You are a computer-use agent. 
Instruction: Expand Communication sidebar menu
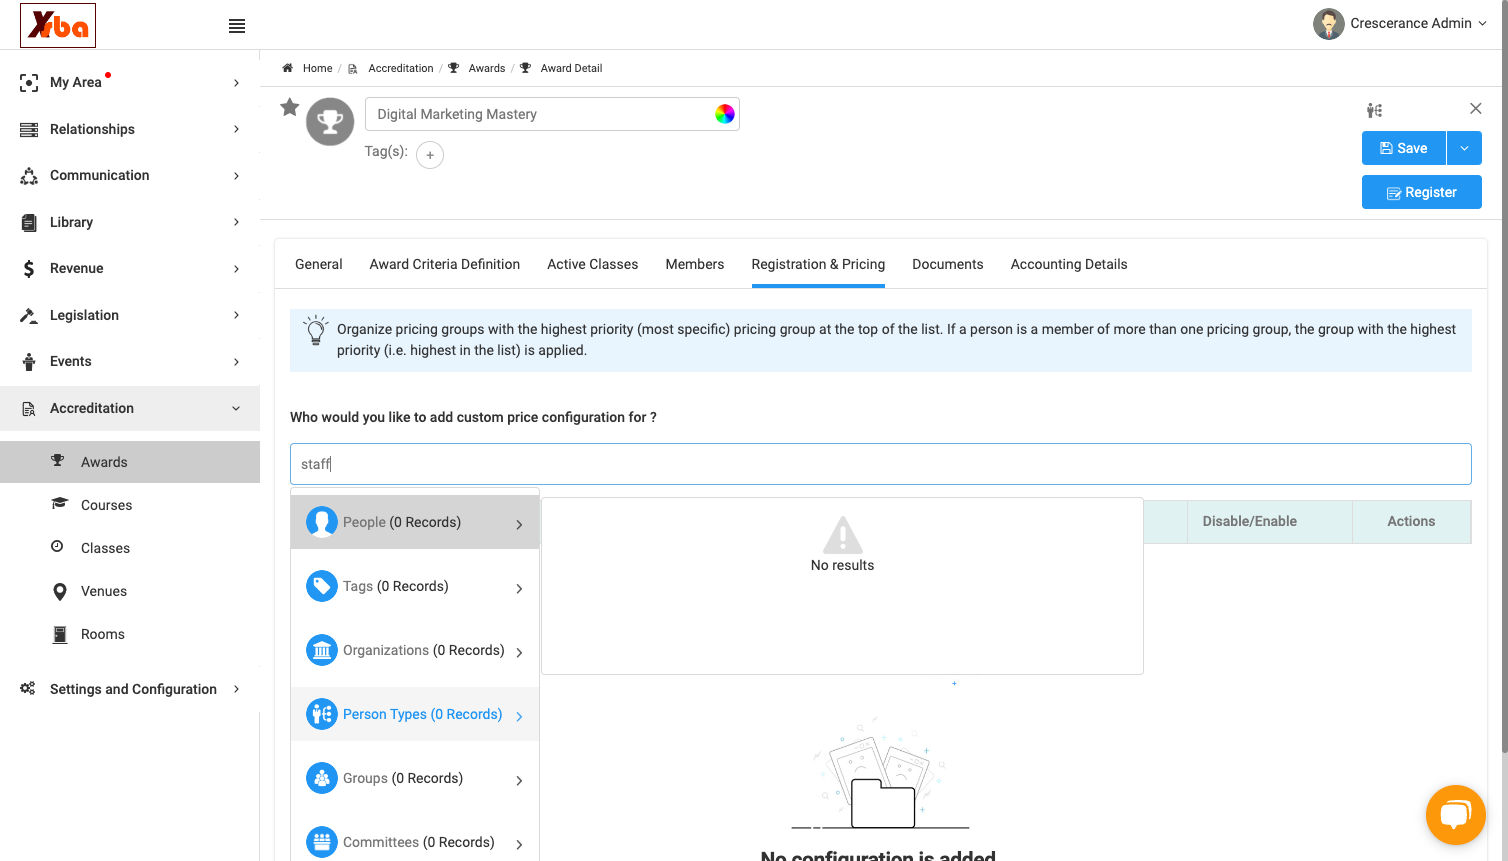130,175
